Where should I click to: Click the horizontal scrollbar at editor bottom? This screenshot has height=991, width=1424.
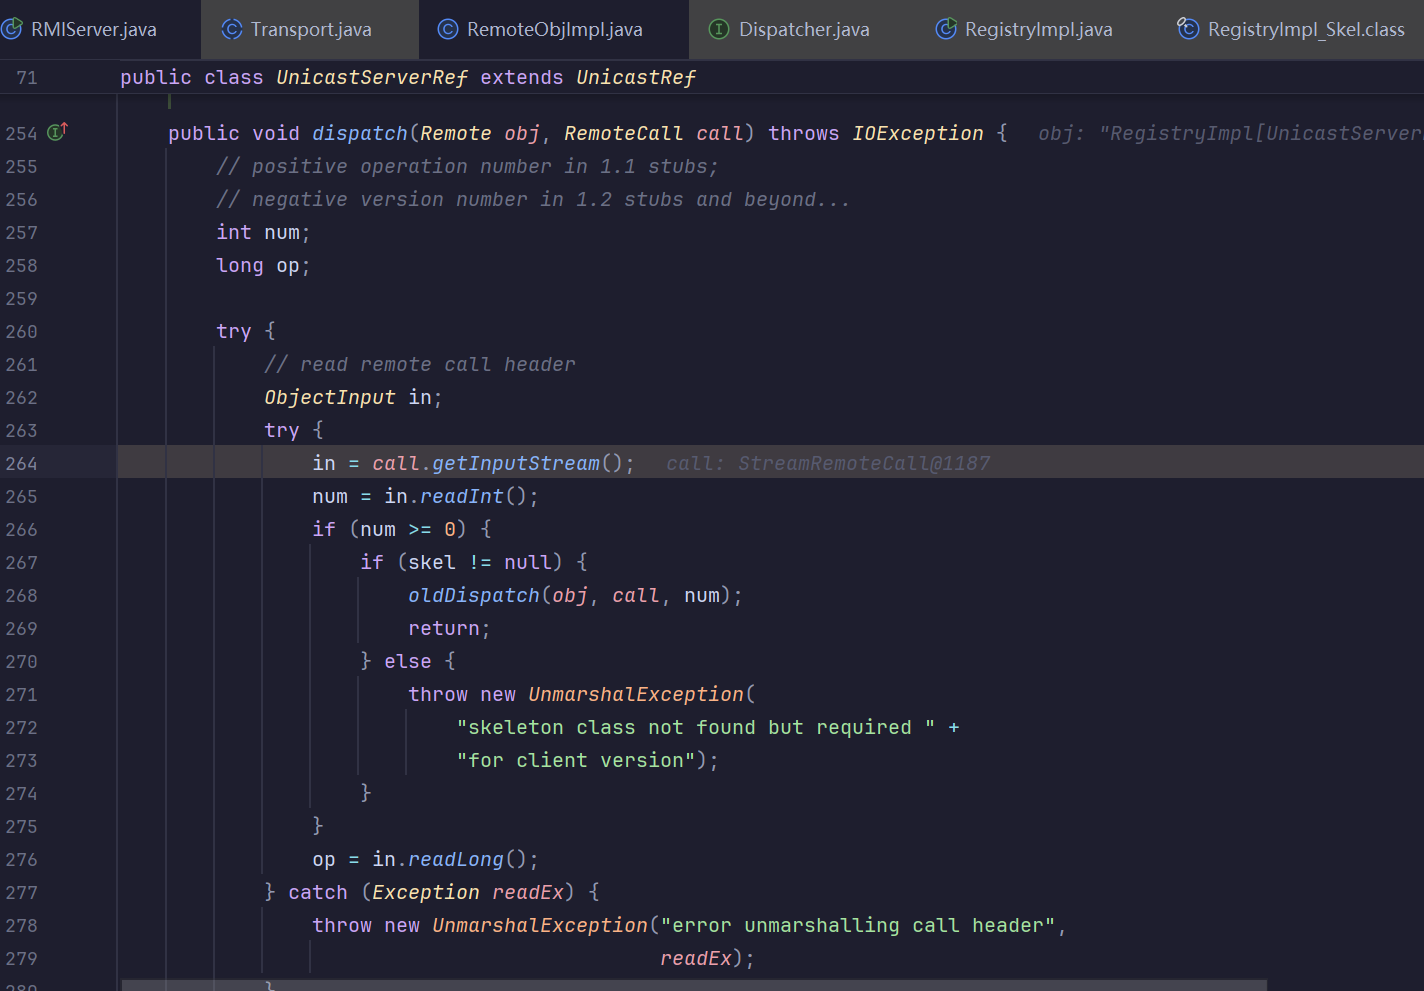(x=694, y=985)
